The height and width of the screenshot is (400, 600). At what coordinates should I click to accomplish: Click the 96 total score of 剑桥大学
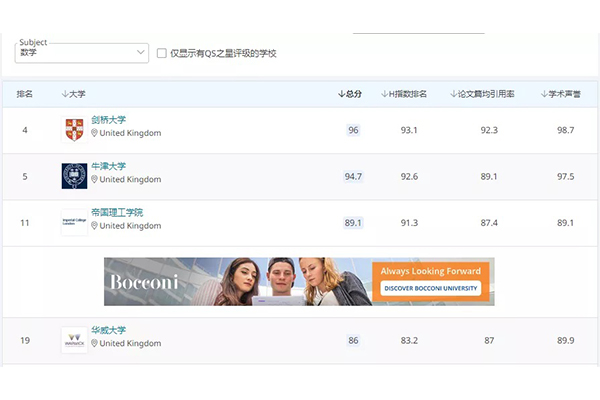[x=353, y=130]
